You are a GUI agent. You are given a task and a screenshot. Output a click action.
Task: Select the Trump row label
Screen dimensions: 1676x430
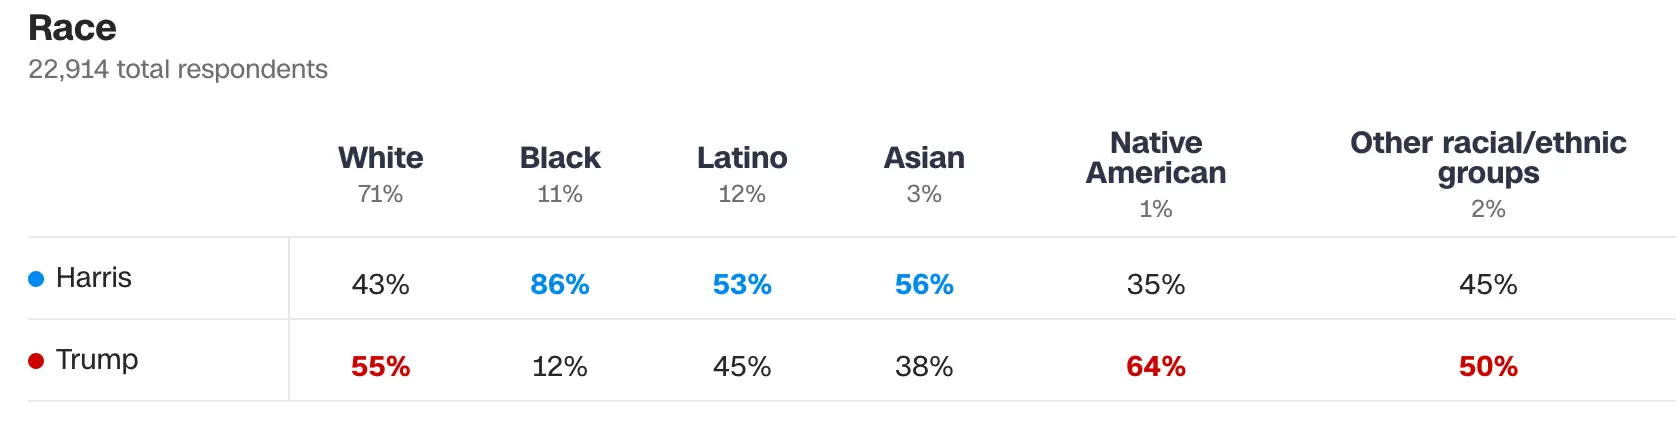tap(97, 360)
